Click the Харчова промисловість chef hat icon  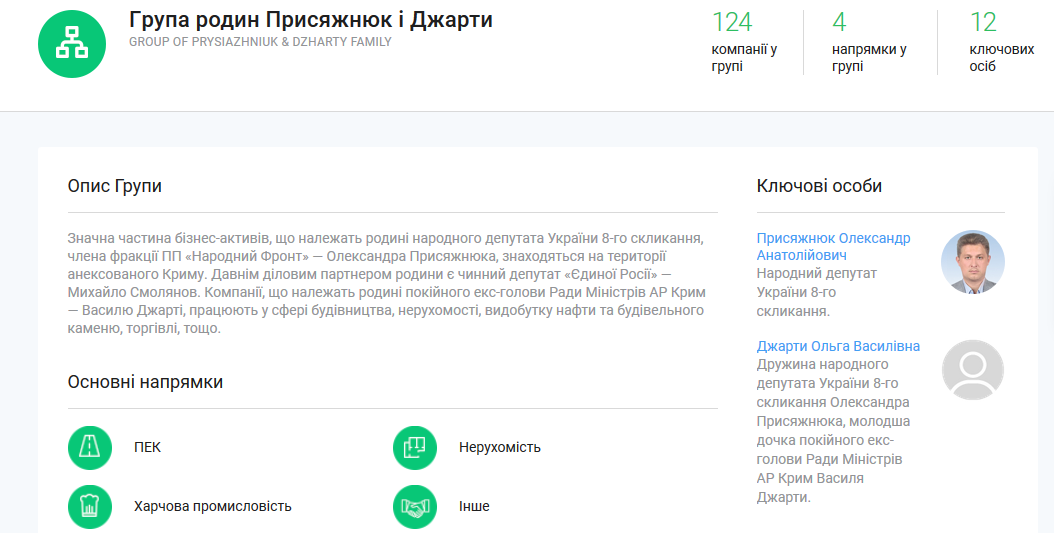click(89, 506)
